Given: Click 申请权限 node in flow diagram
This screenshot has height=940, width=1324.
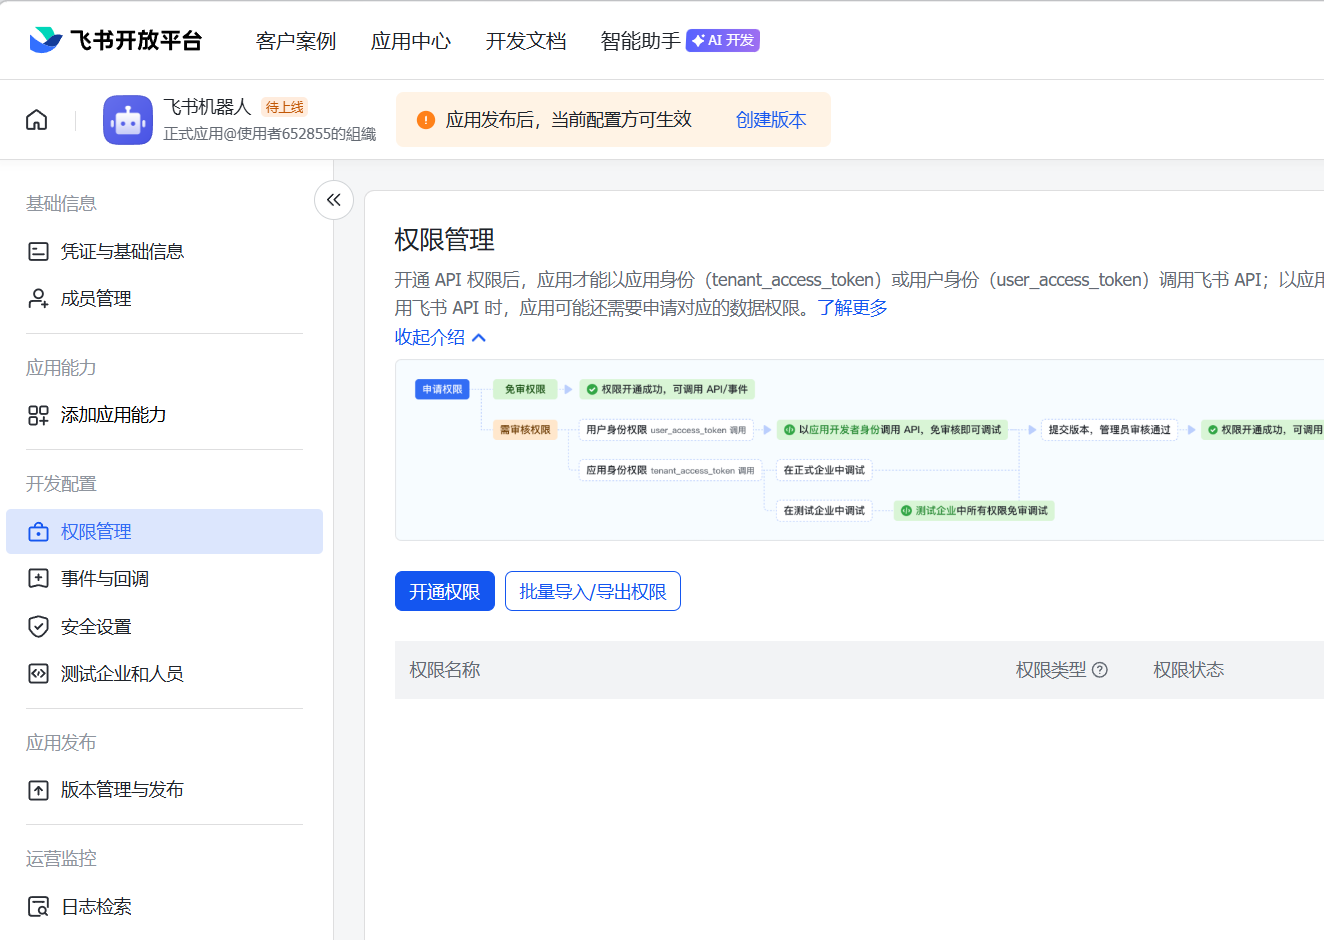Looking at the screenshot, I should pyautogui.click(x=442, y=389).
